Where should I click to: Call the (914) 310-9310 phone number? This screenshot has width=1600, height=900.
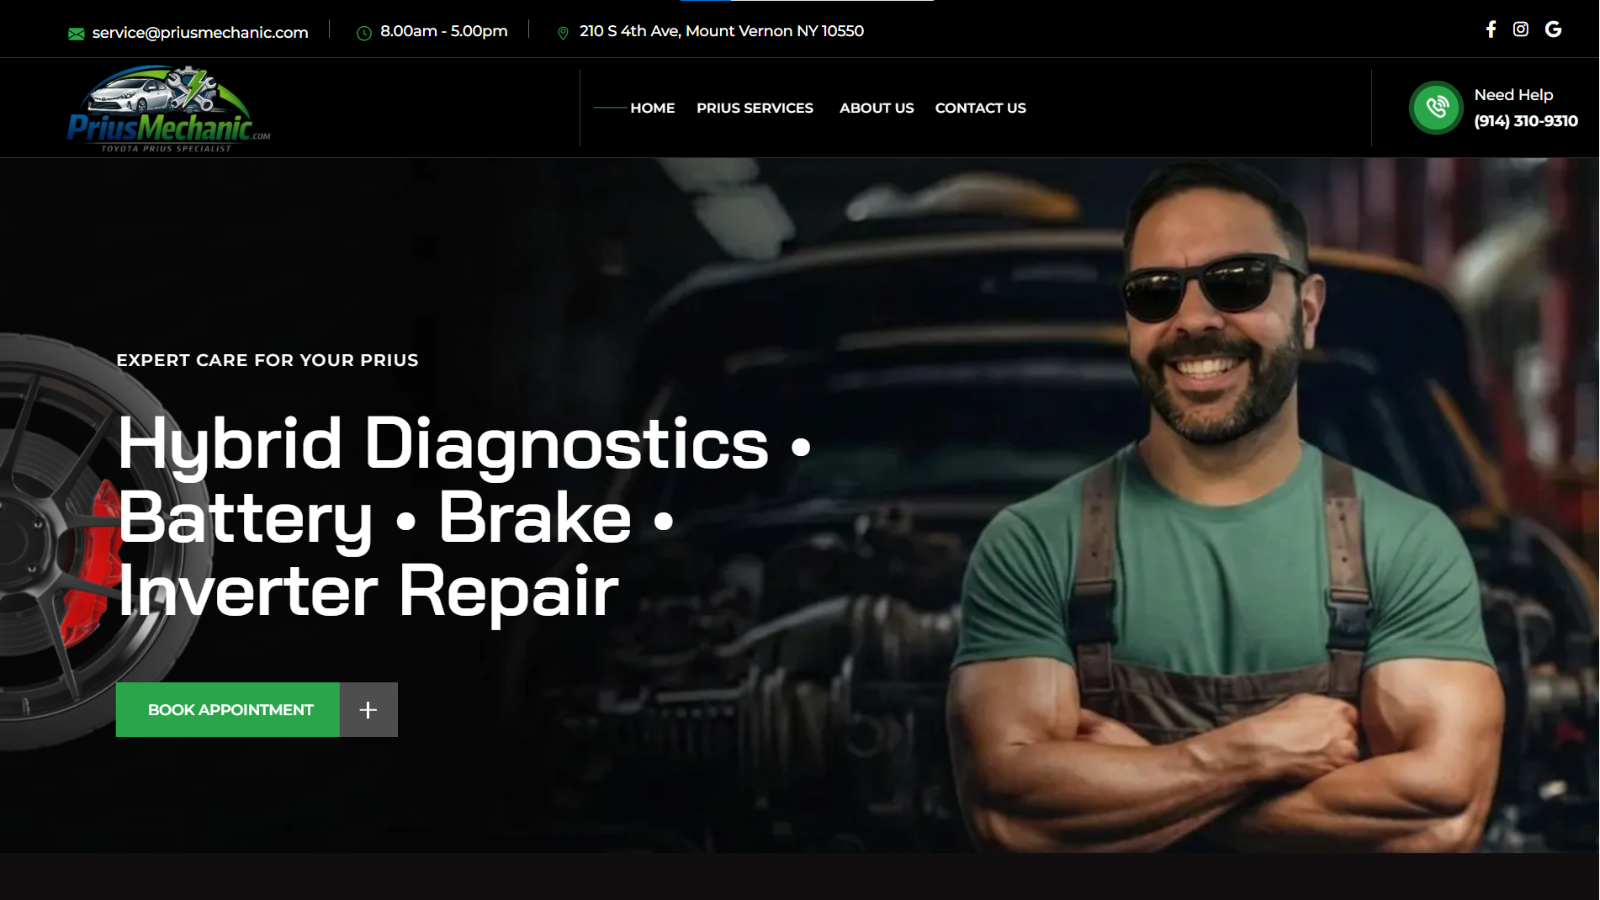point(1526,121)
